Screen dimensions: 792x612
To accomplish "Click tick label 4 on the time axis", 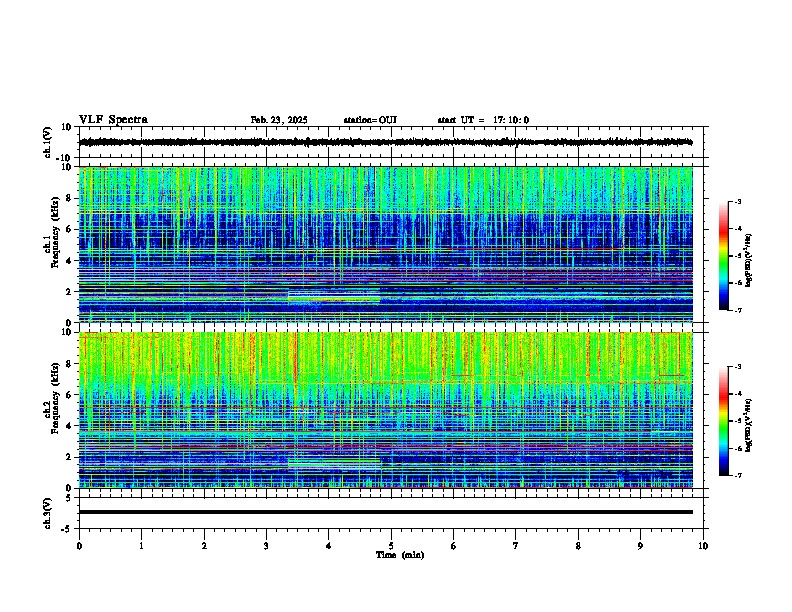I will 329,546.
